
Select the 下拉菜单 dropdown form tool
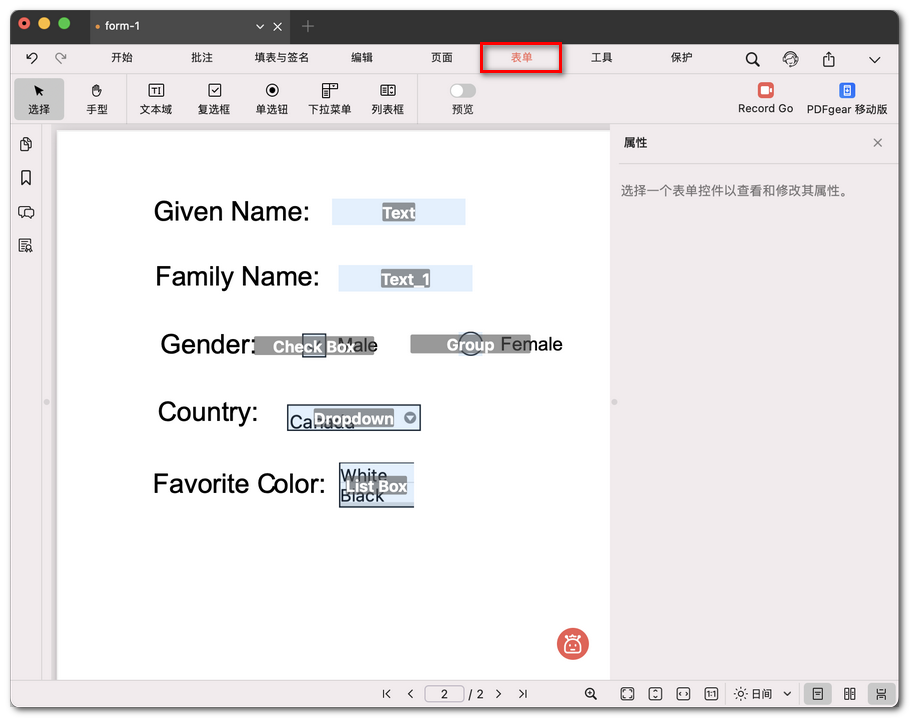click(x=329, y=99)
